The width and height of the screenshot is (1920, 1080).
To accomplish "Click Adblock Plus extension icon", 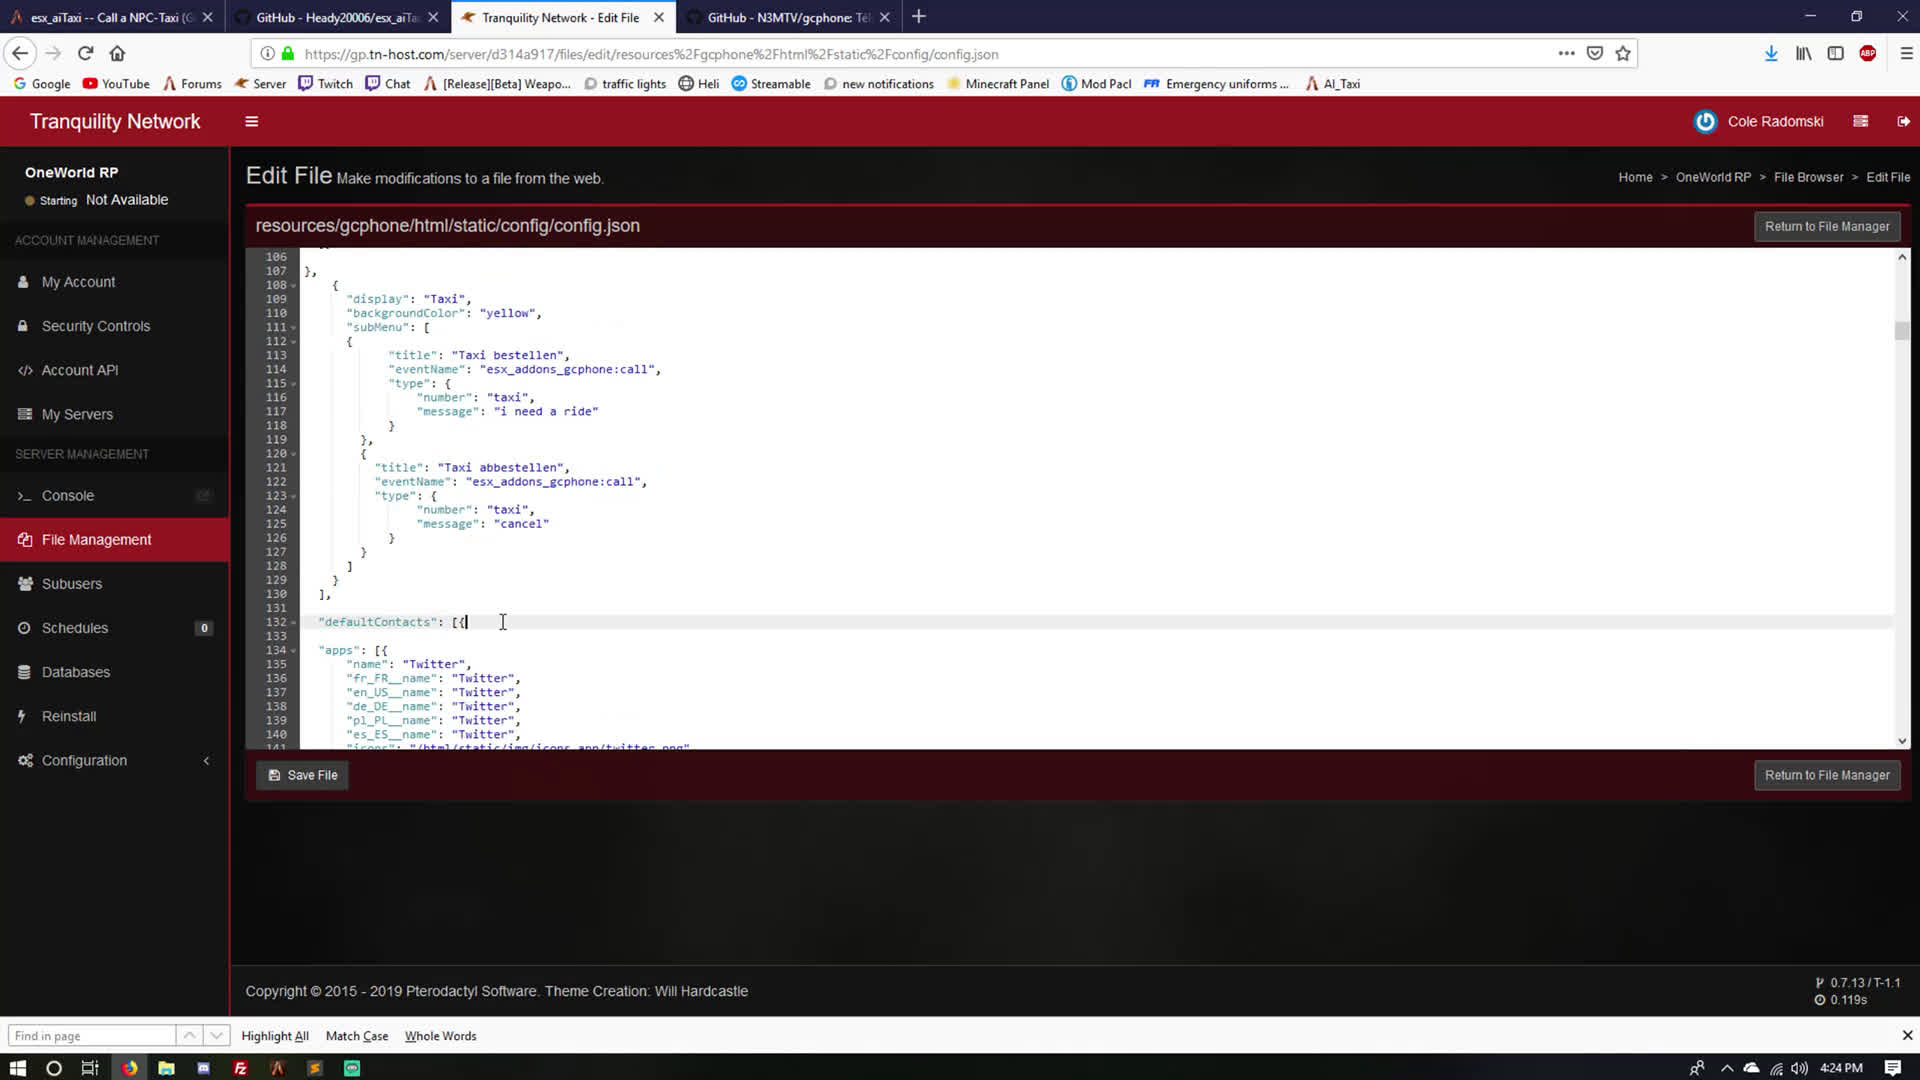I will coord(1867,53).
